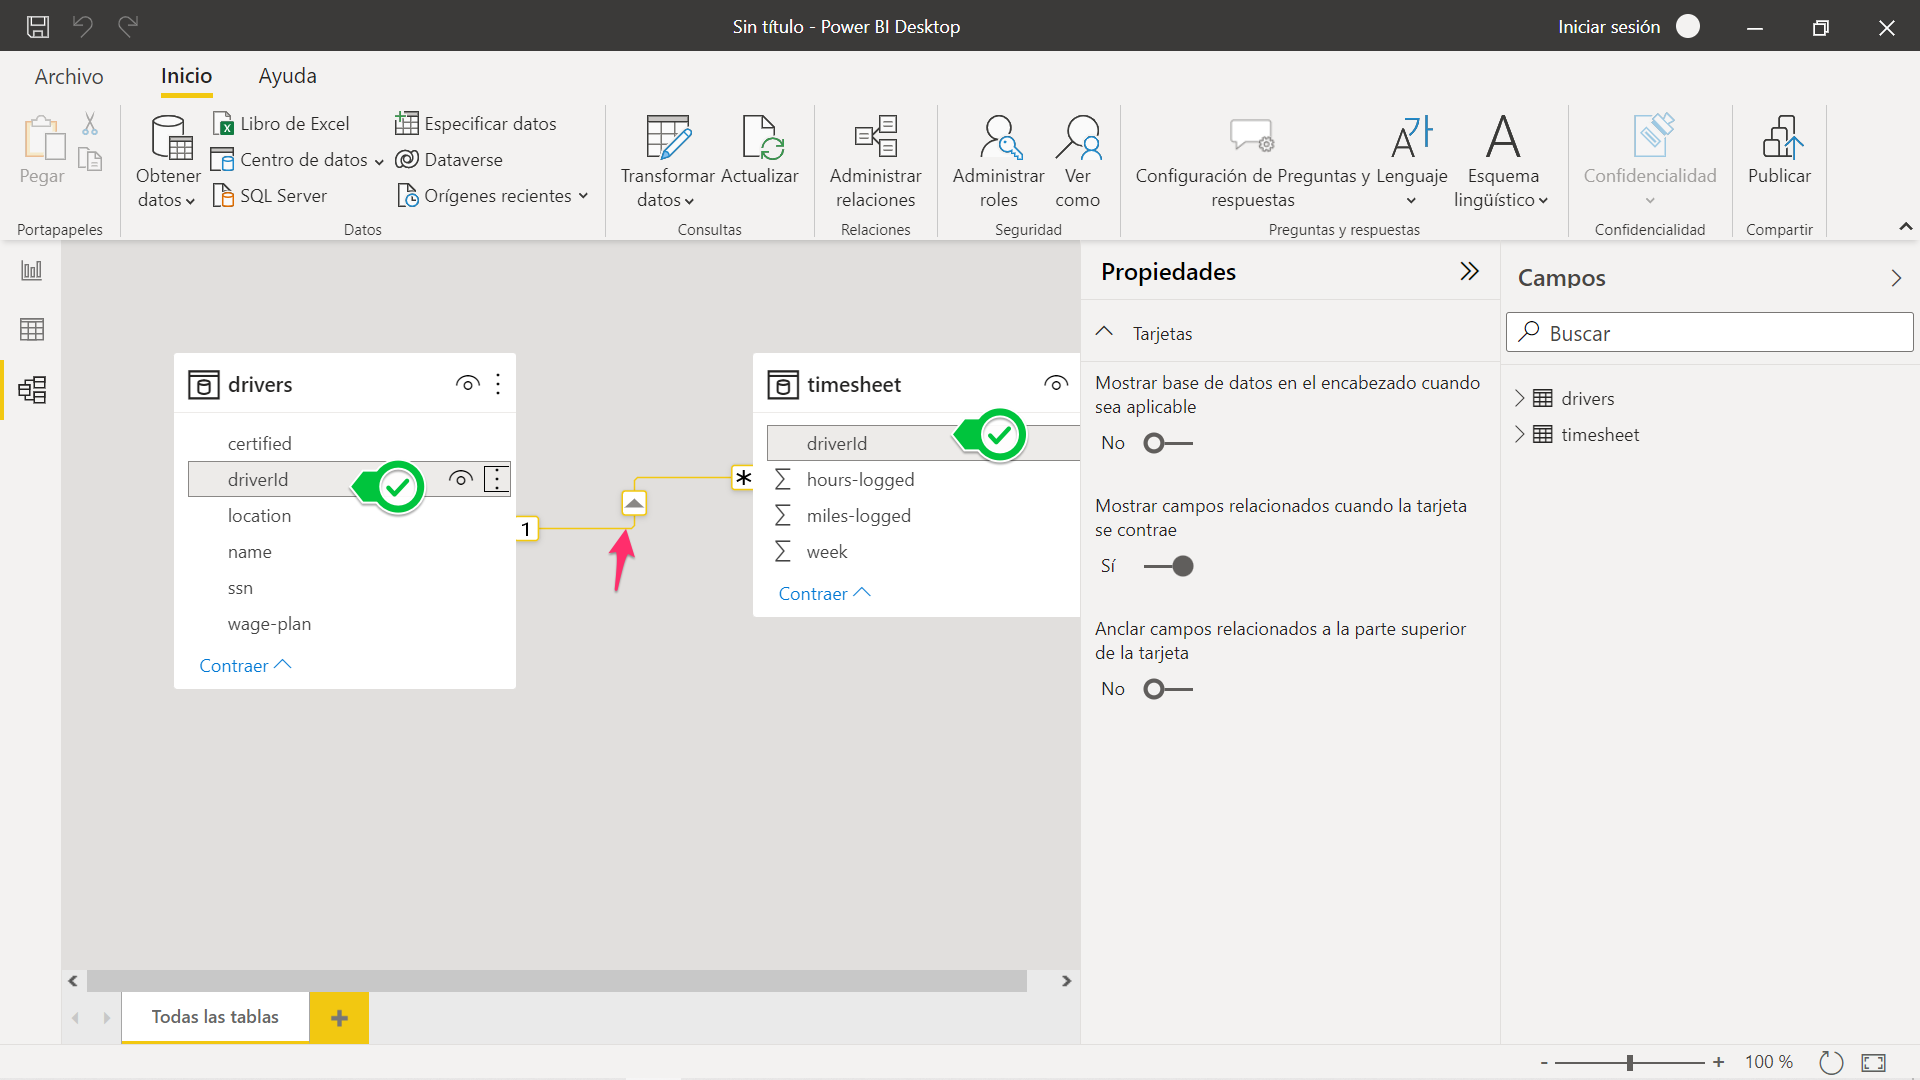Click the Cut scissors icon
Image resolution: width=1920 pixels, height=1080 pixels.
(90, 124)
